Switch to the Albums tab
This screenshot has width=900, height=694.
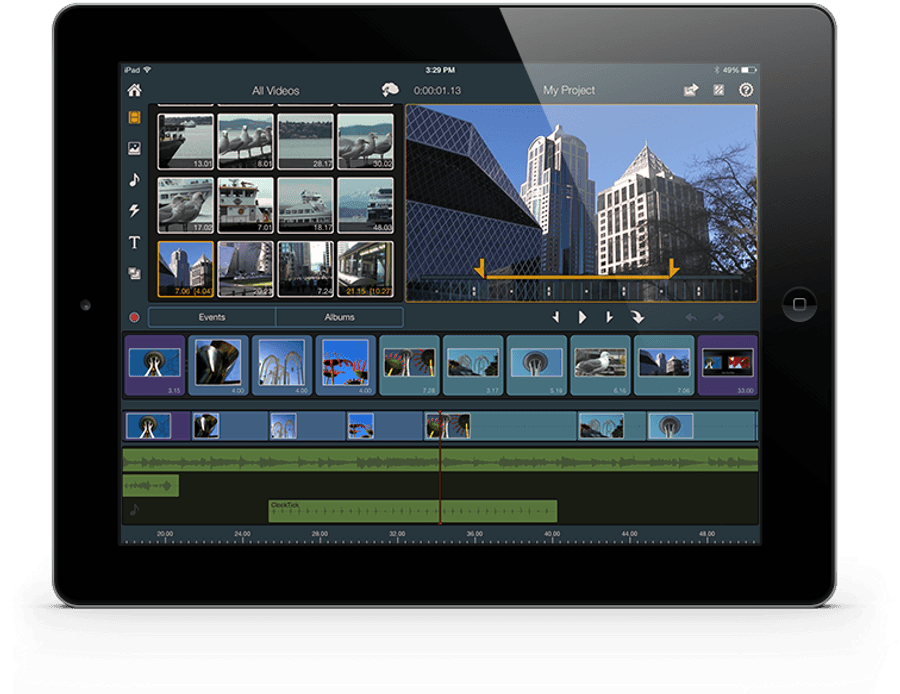(339, 317)
